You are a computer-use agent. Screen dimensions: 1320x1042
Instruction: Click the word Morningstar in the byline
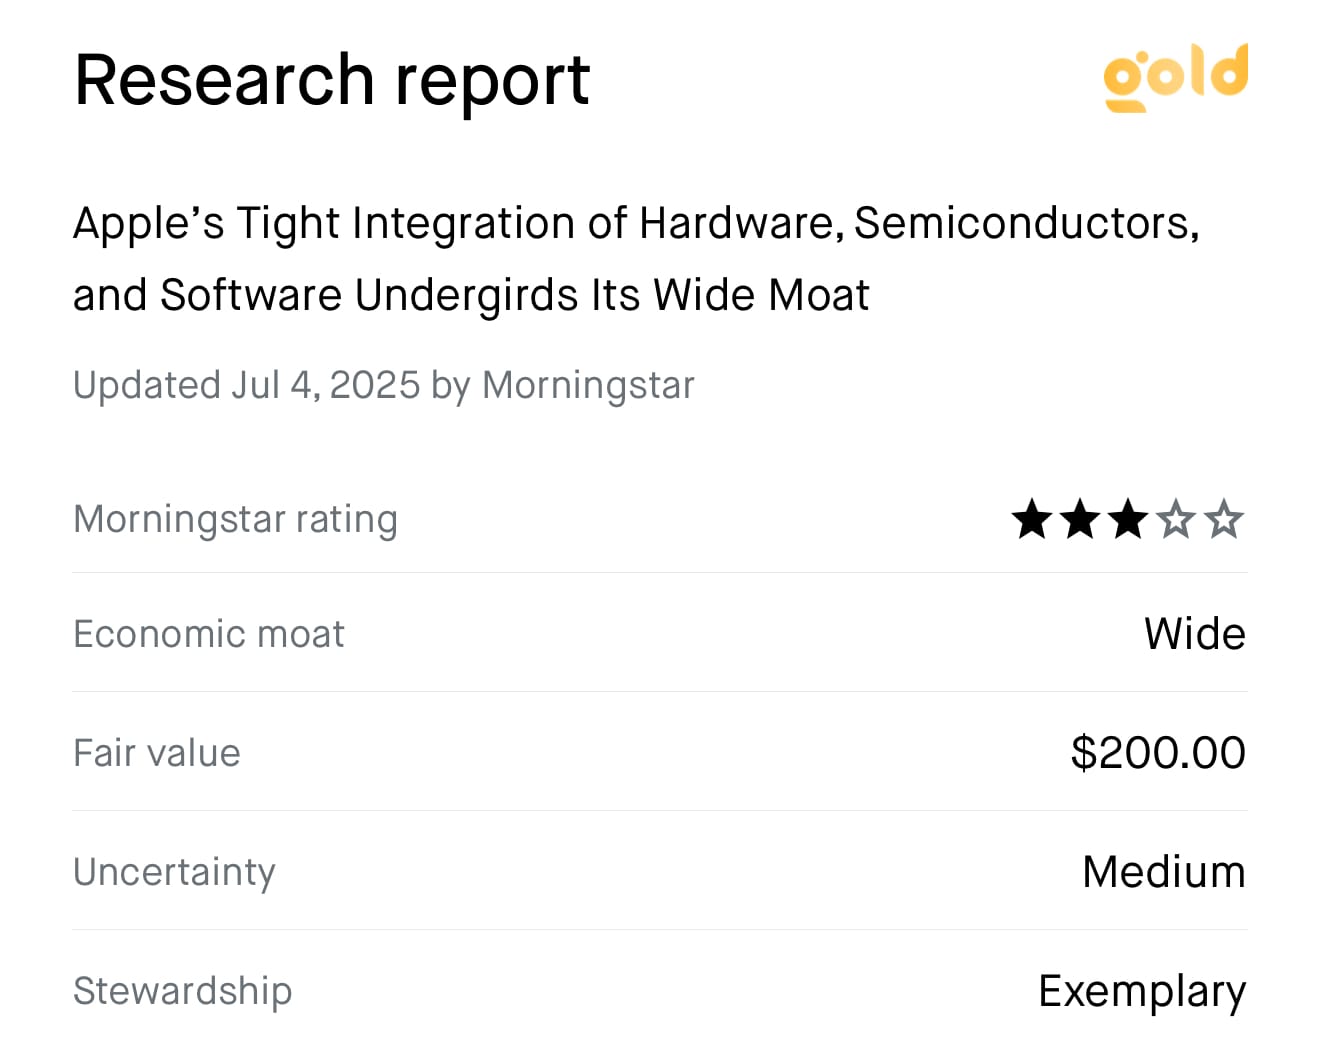(x=588, y=386)
